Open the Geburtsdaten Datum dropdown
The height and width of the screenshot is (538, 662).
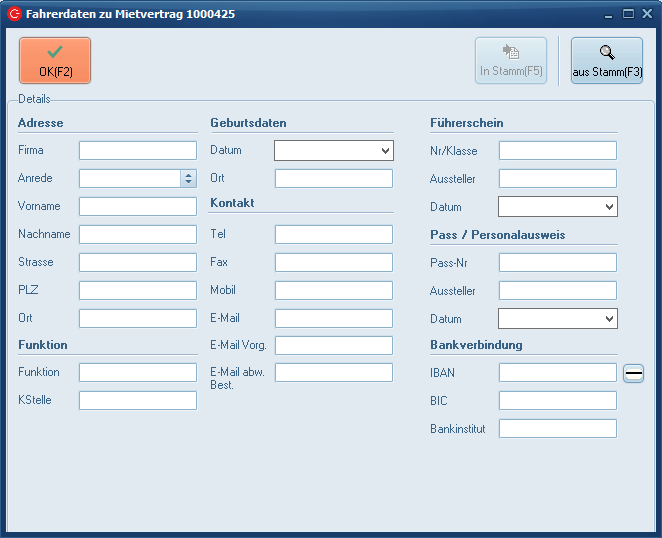point(385,151)
